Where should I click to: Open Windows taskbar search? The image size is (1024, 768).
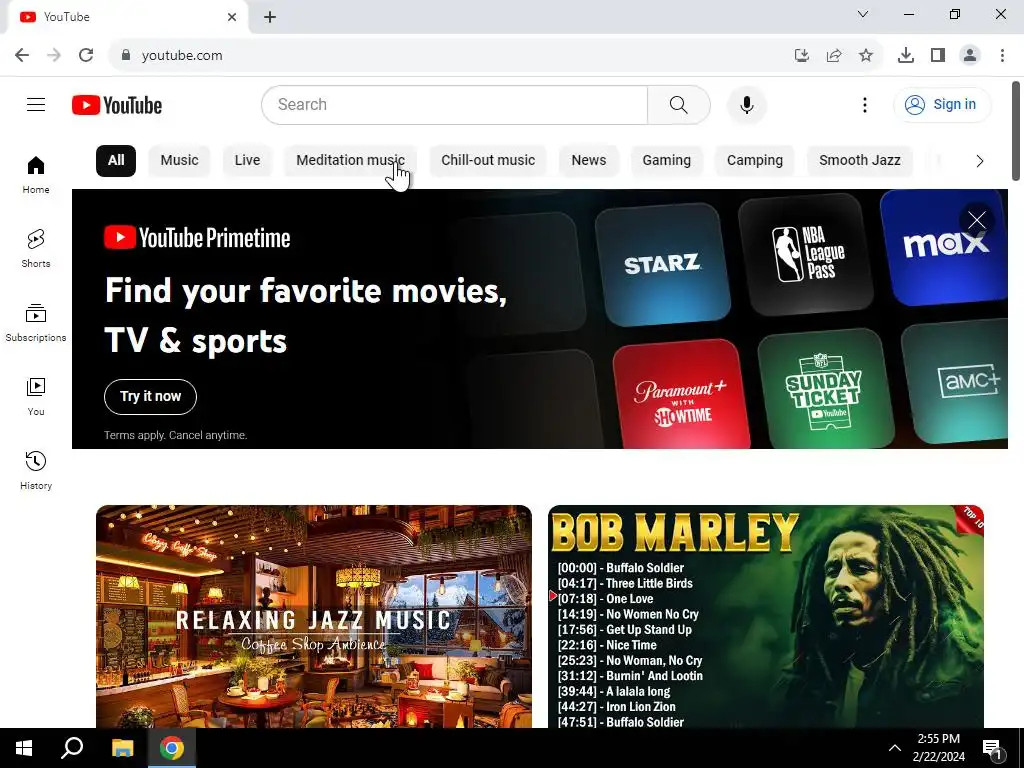coord(72,748)
